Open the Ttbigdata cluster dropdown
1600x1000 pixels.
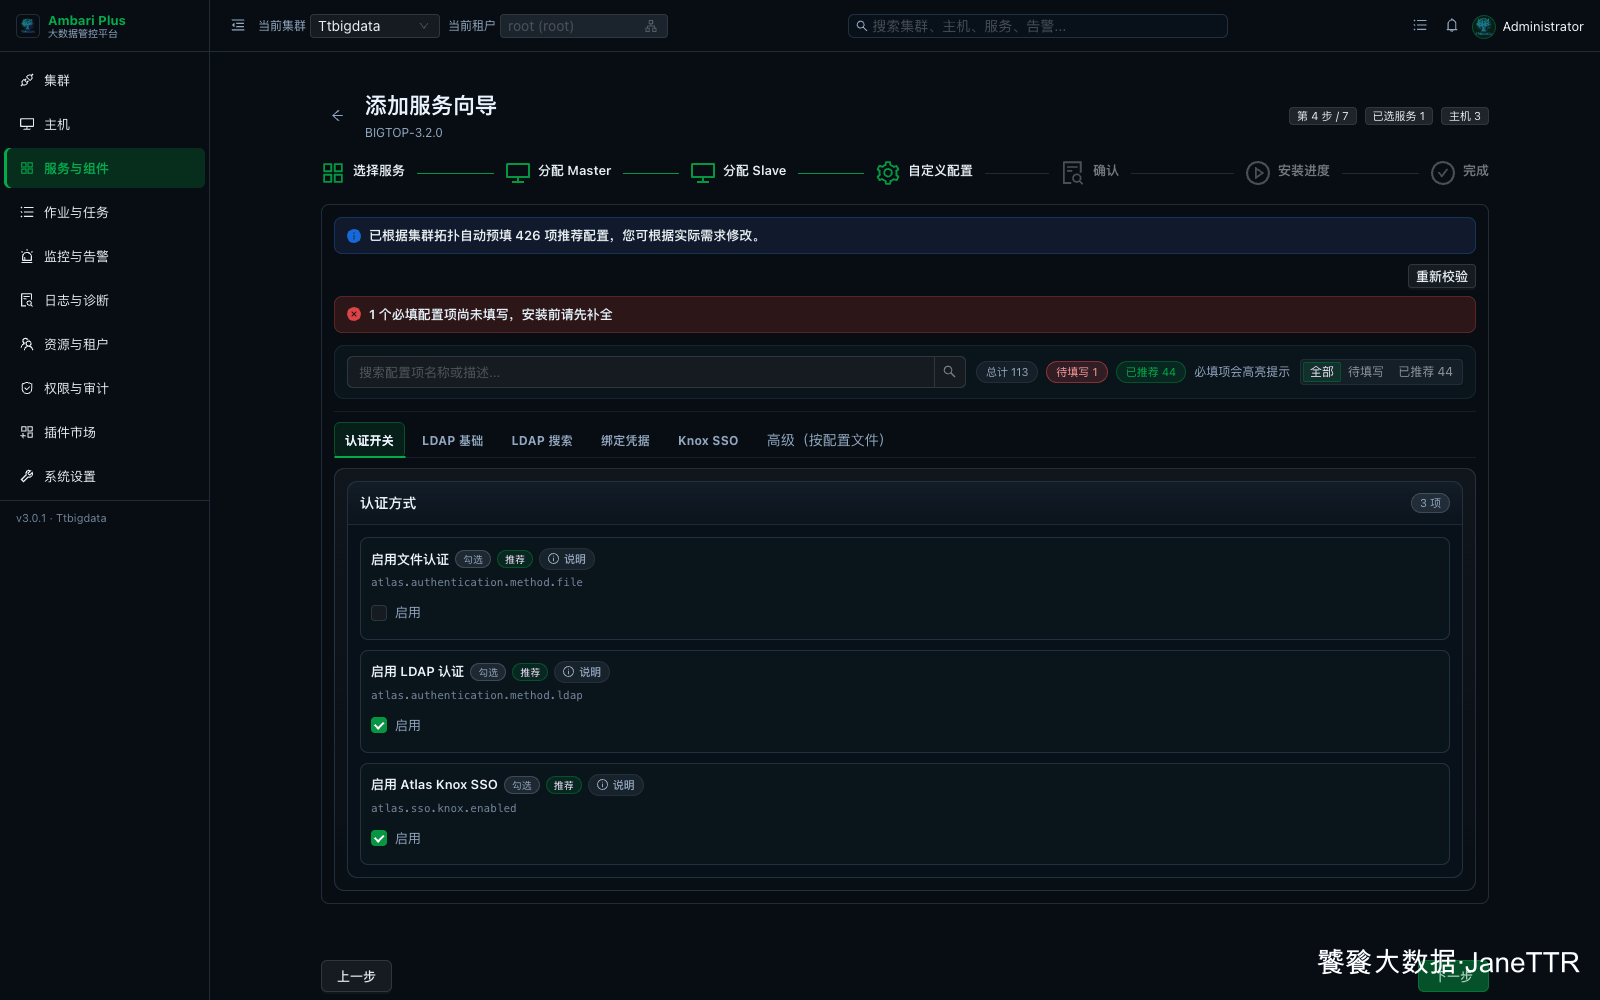point(375,26)
